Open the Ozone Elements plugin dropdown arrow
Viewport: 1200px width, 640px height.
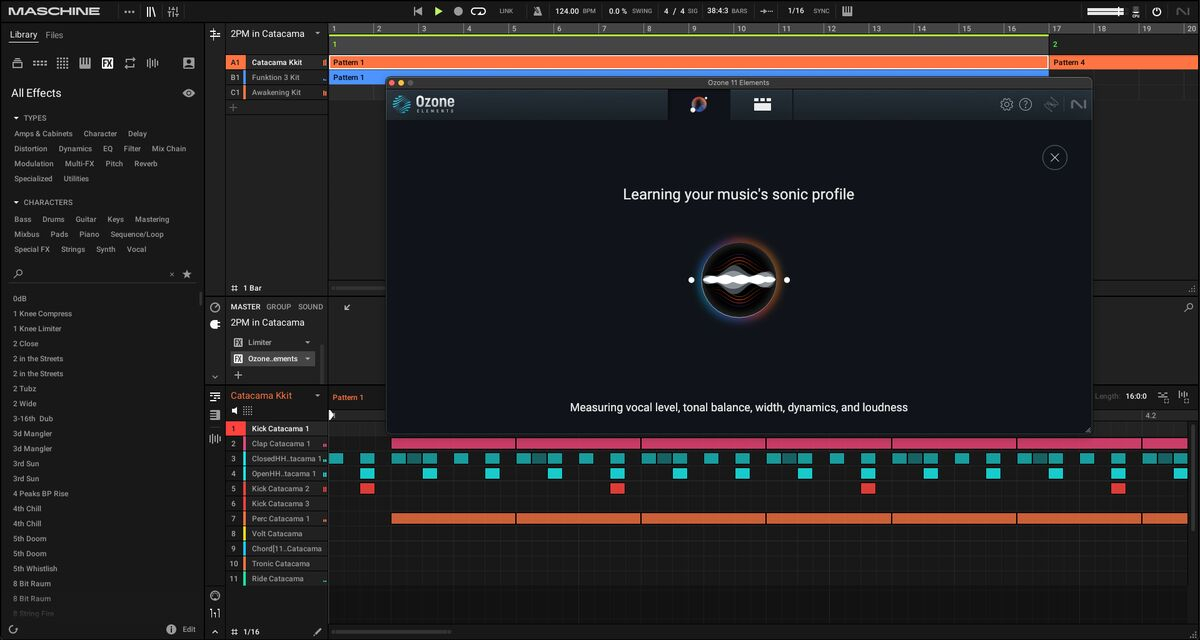[308, 358]
